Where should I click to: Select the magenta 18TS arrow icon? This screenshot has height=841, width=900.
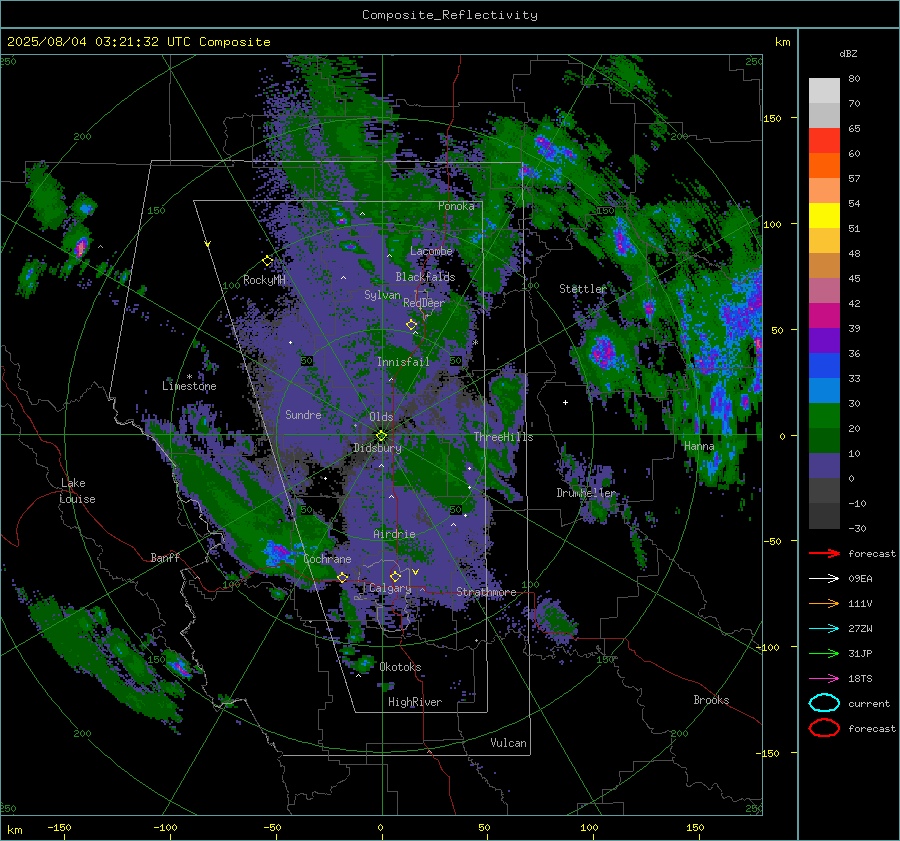824,679
